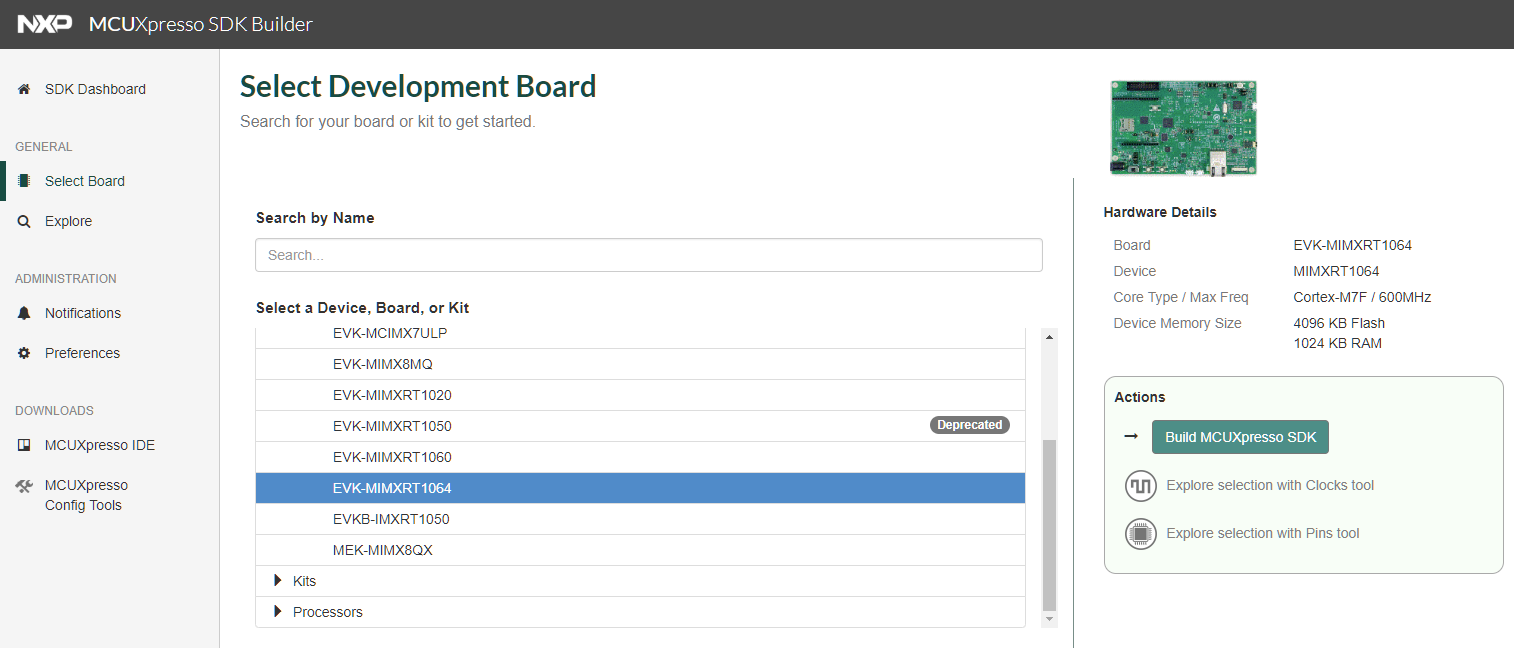Click the Select Board chip icon
Image resolution: width=1514 pixels, height=648 pixels.
[x=24, y=181]
